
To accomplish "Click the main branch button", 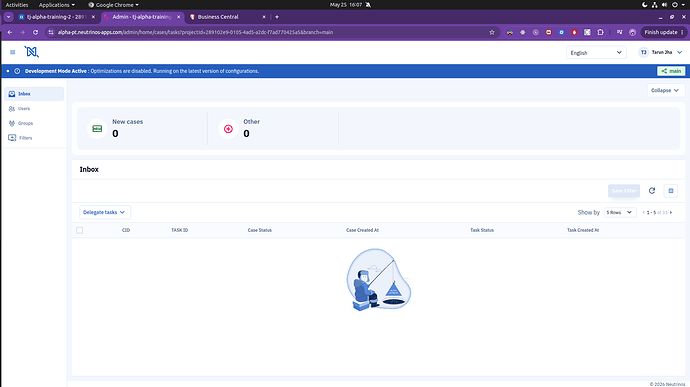I will 671,71.
